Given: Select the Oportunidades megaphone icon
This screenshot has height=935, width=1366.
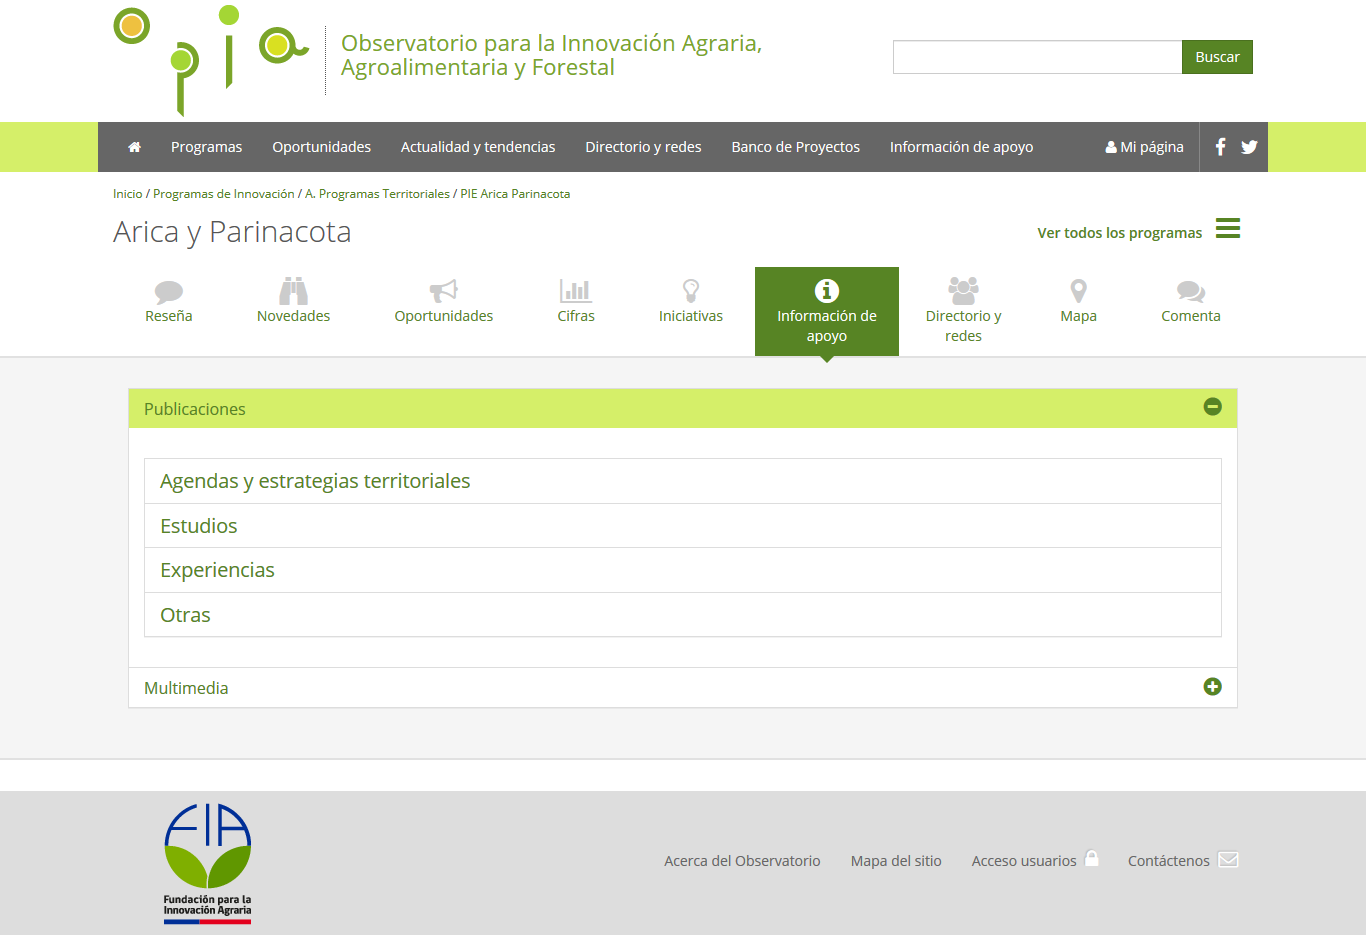Looking at the screenshot, I should pyautogui.click(x=443, y=290).
